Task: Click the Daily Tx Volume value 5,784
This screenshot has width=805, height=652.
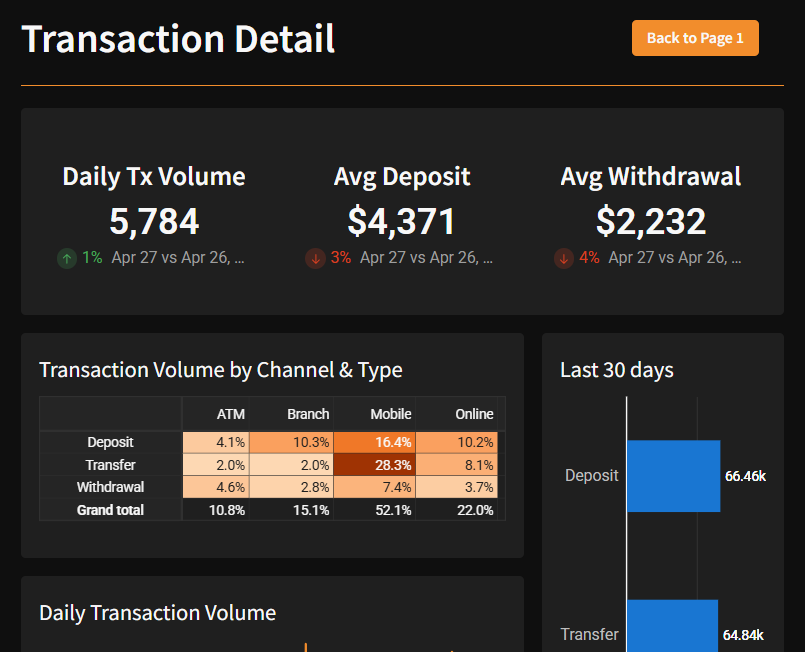Action: tap(154, 221)
